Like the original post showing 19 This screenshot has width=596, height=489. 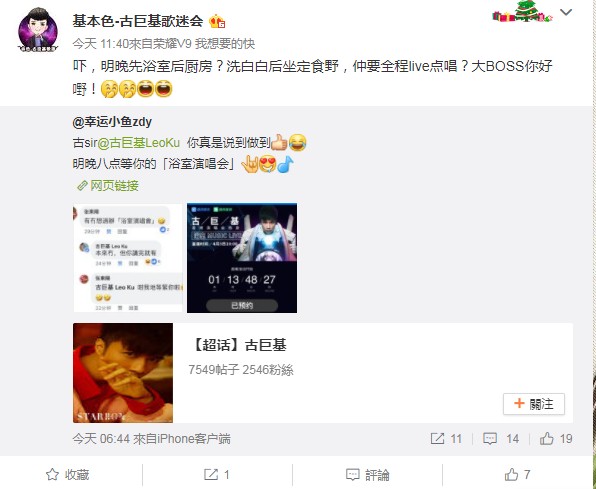pyautogui.click(x=556, y=439)
